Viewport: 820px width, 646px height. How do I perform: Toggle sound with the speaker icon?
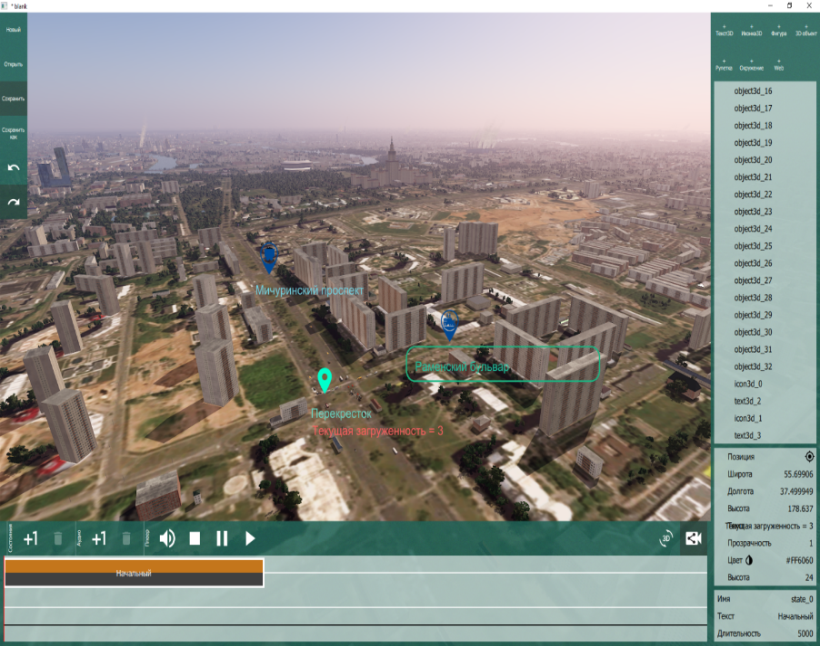167,539
